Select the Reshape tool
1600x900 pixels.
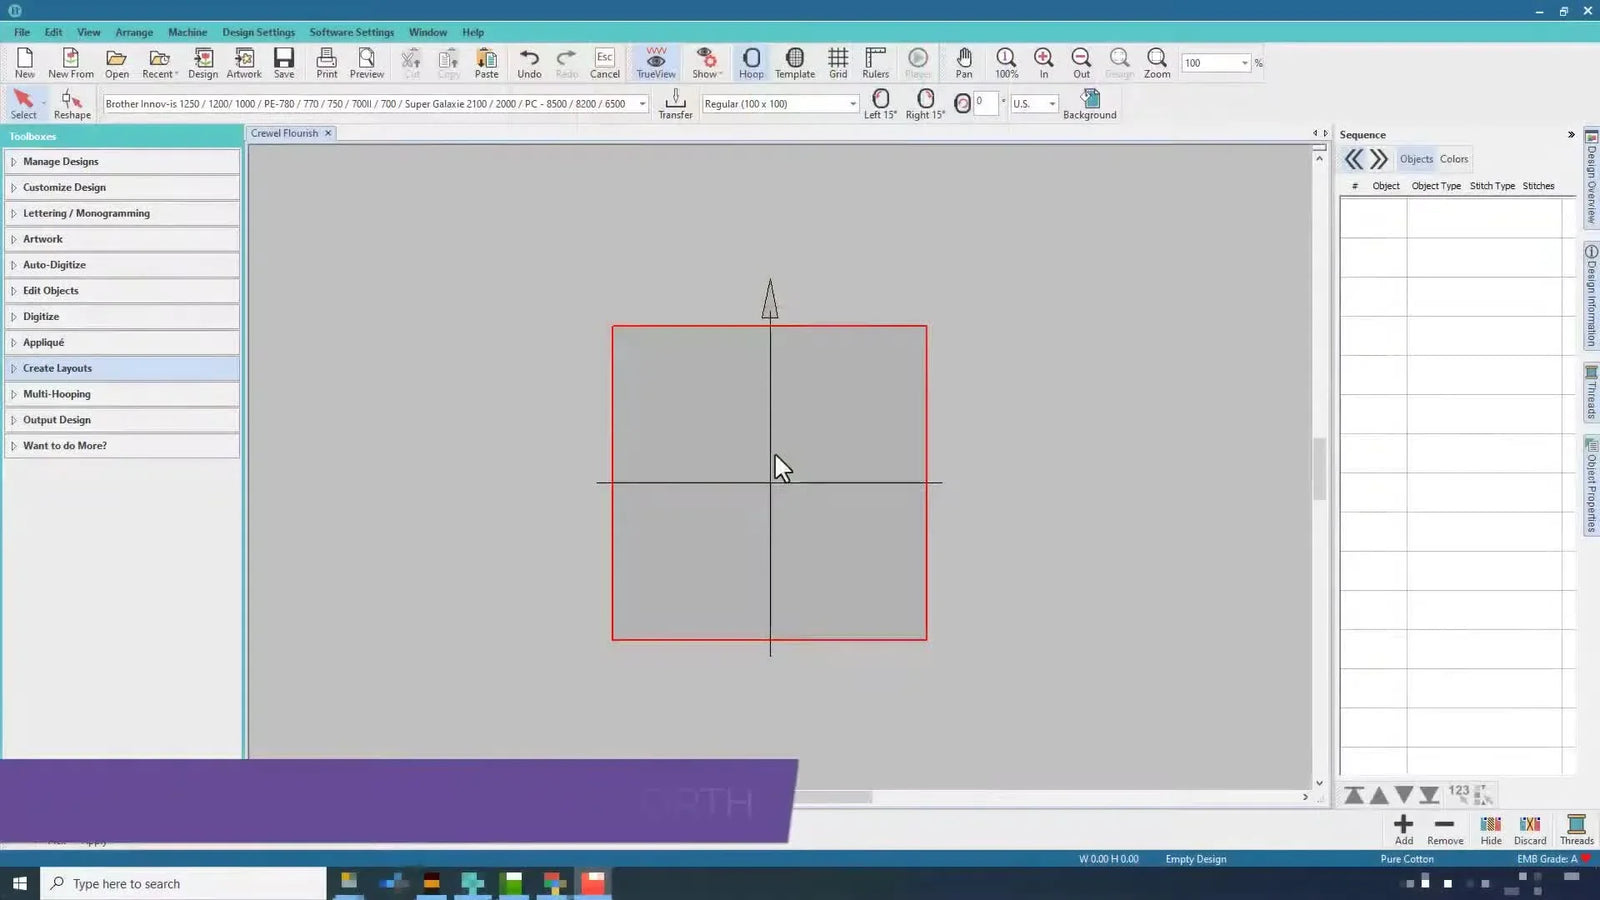[x=71, y=103]
